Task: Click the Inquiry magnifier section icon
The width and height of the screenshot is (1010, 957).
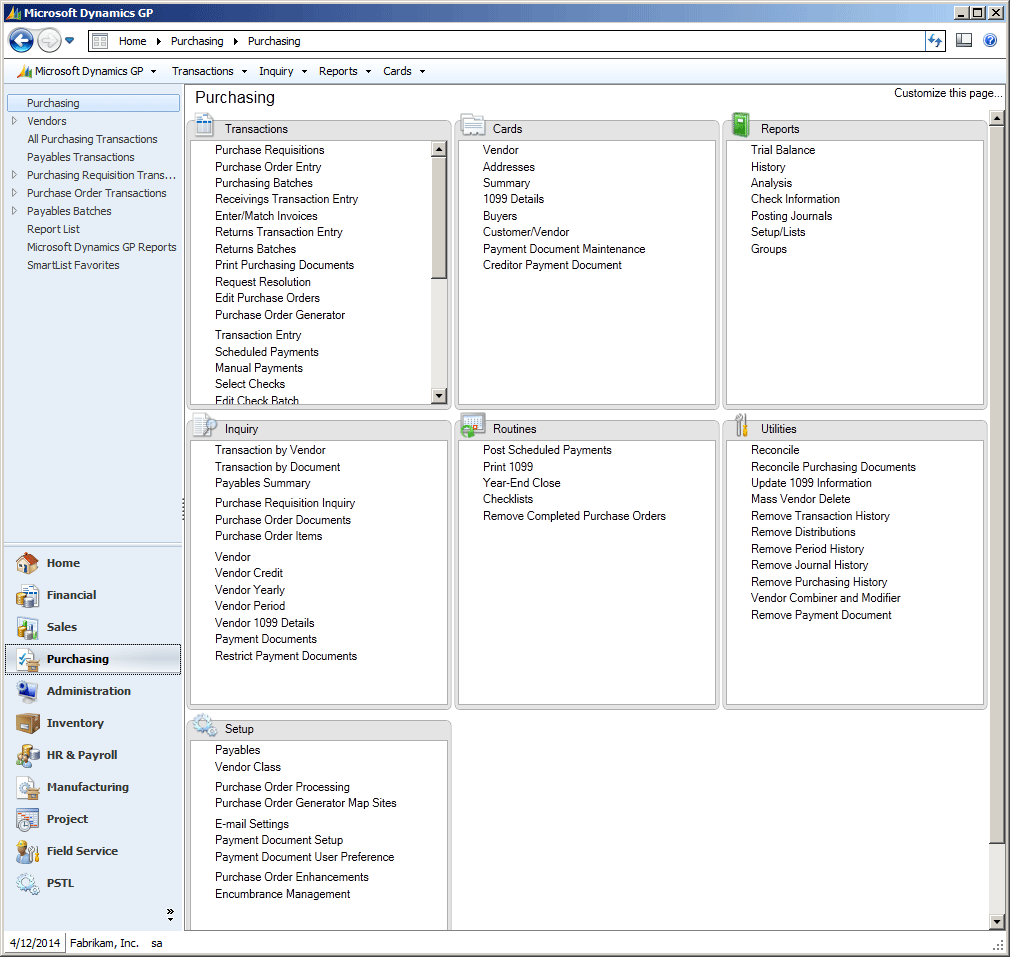Action: pyautogui.click(x=205, y=425)
